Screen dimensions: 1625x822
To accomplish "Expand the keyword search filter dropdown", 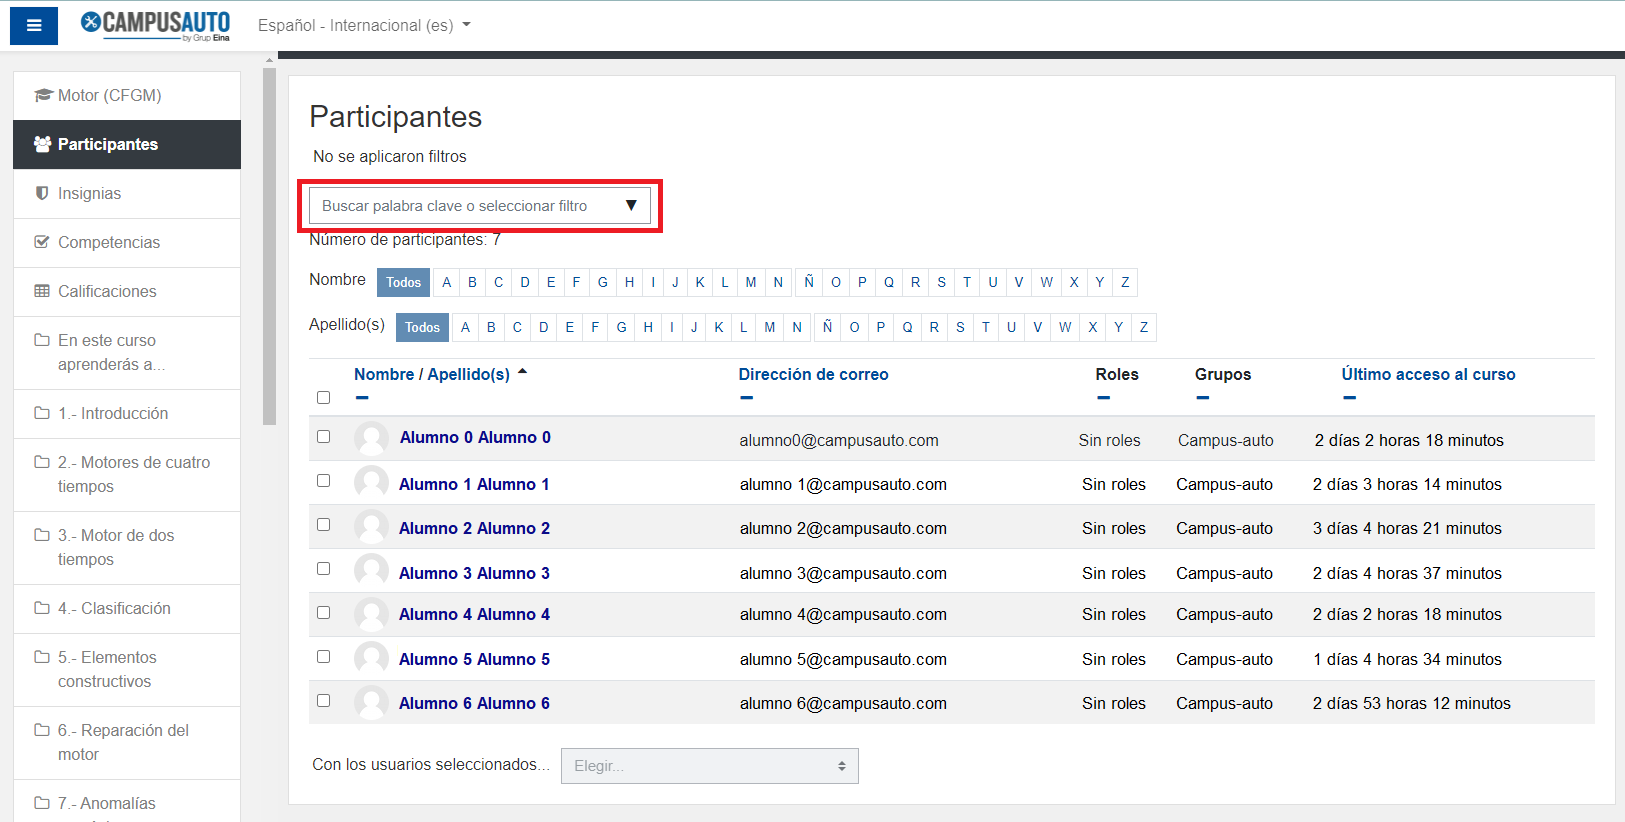I will point(630,206).
